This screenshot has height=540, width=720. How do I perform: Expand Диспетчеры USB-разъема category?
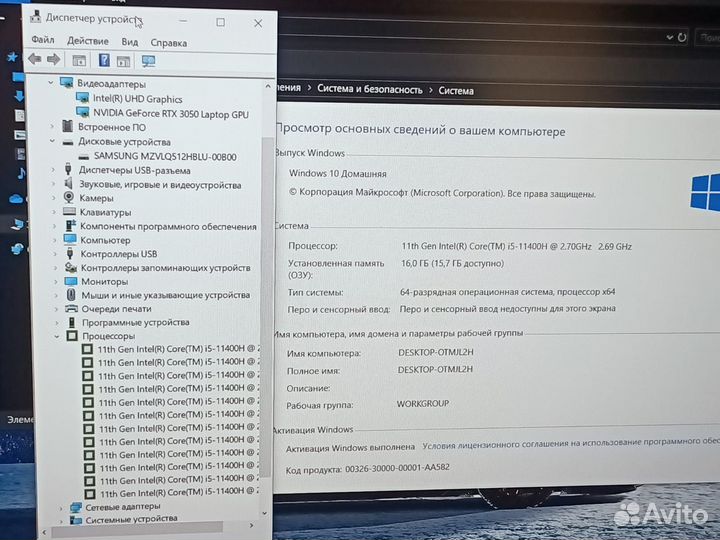(53, 169)
